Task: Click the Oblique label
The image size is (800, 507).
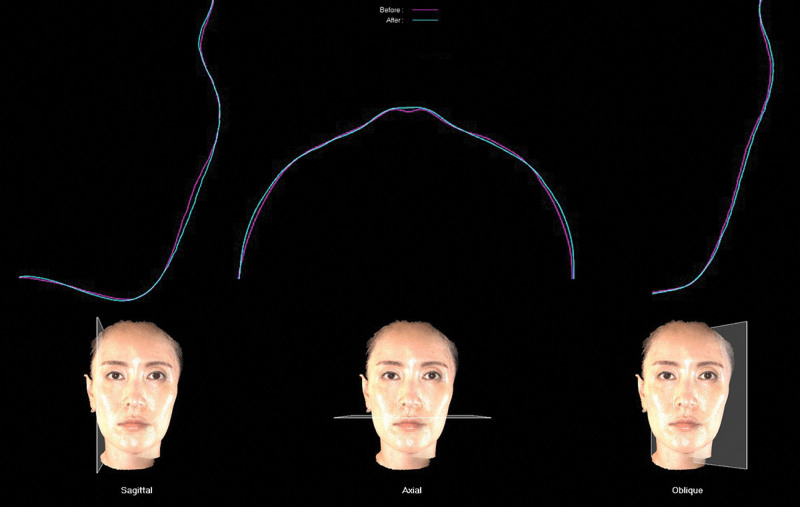Action: [687, 490]
